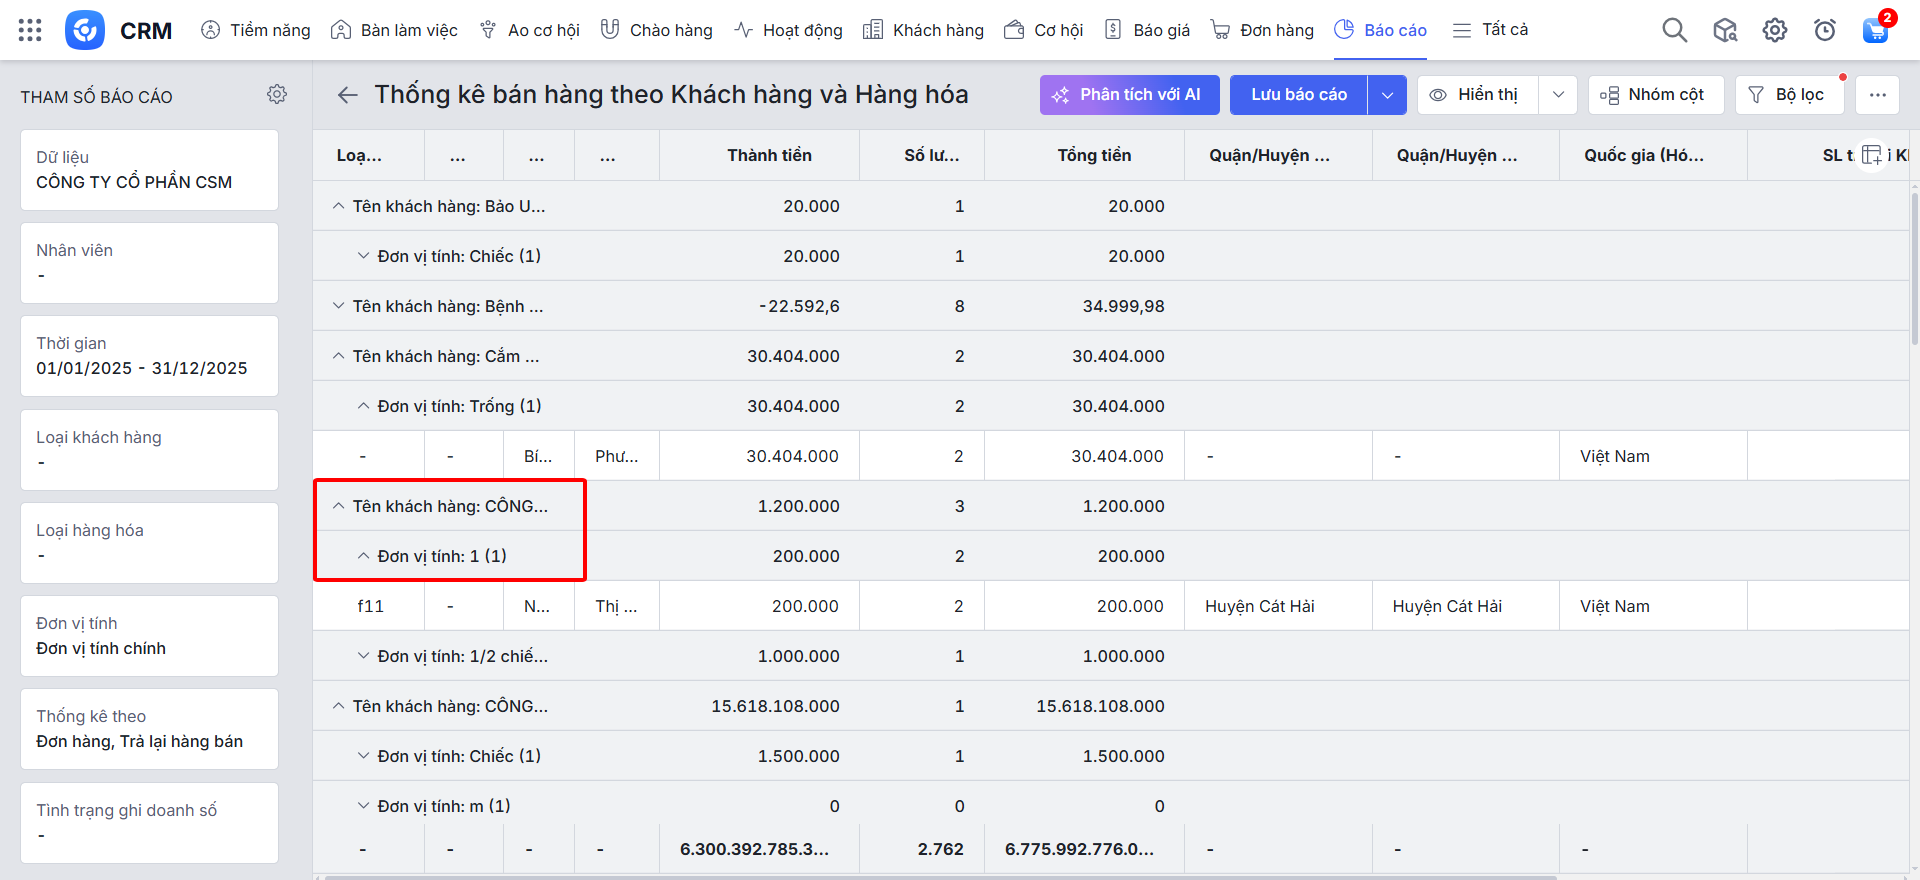Go back using the left arrow

(347, 95)
